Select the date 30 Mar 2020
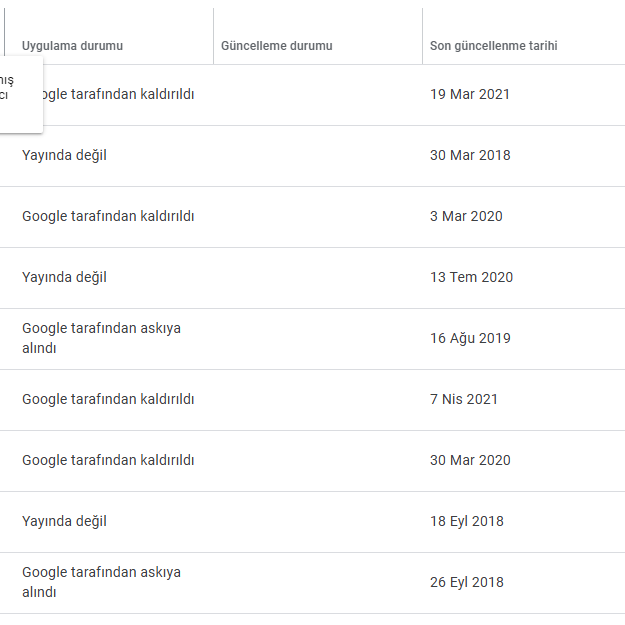This screenshot has width=625, height=625. pyautogui.click(x=470, y=460)
